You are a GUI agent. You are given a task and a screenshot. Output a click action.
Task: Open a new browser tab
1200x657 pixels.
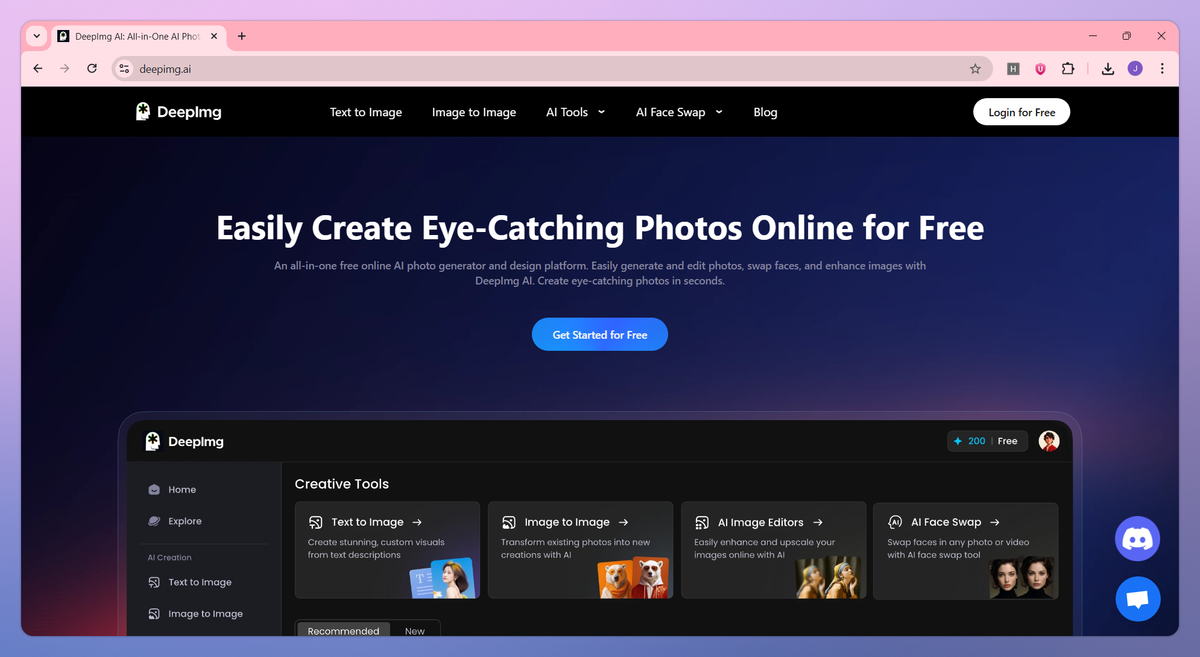point(241,36)
